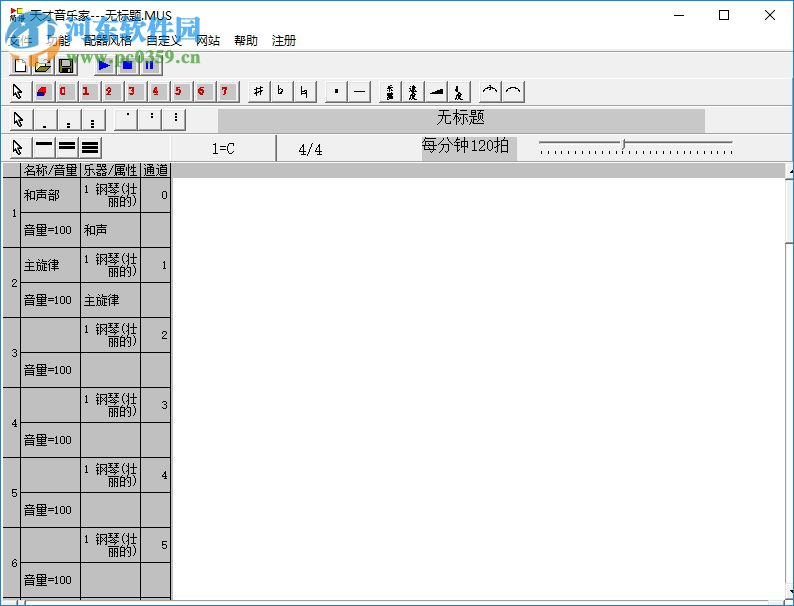Screen dimensions: 794x606
Task: Click track 1's 音量=100 volume cell
Action: tap(50, 230)
